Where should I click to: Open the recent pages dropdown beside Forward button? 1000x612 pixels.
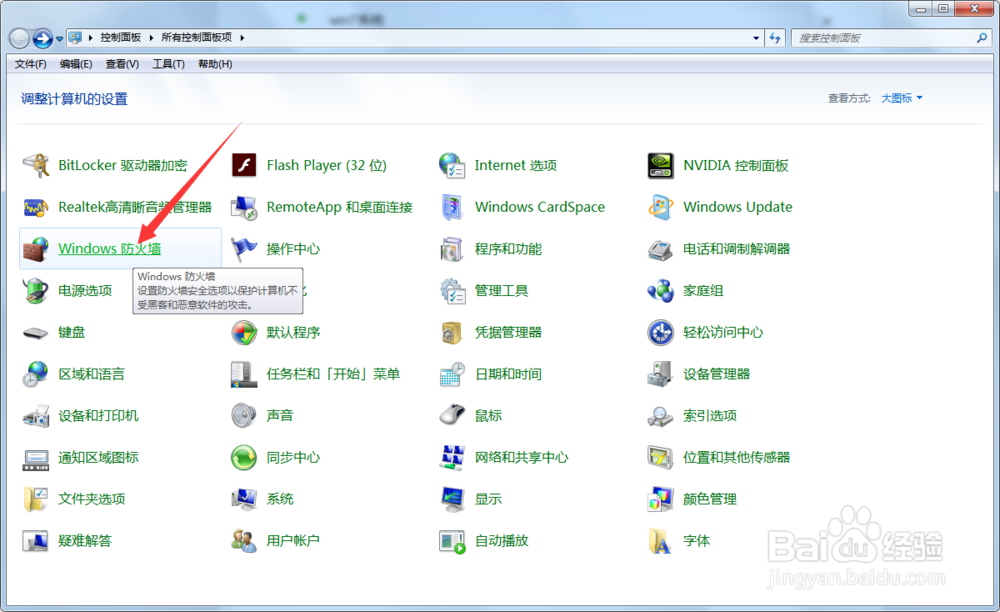(x=59, y=39)
